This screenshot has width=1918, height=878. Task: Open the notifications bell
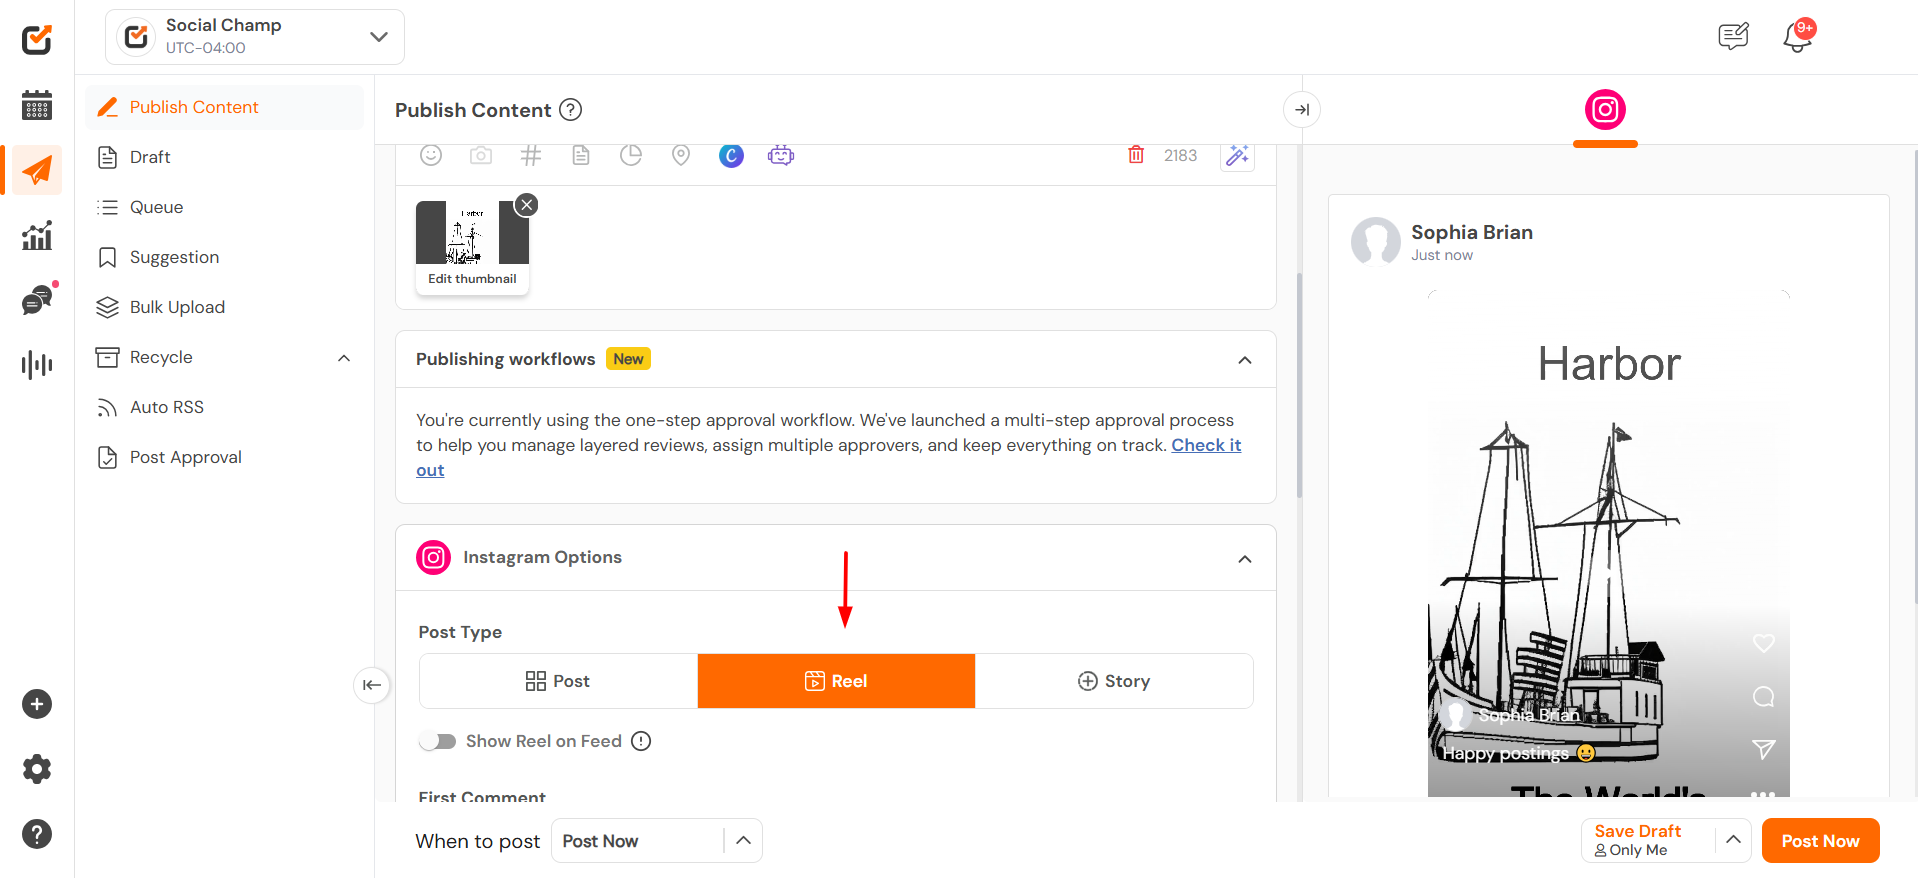[1797, 37]
